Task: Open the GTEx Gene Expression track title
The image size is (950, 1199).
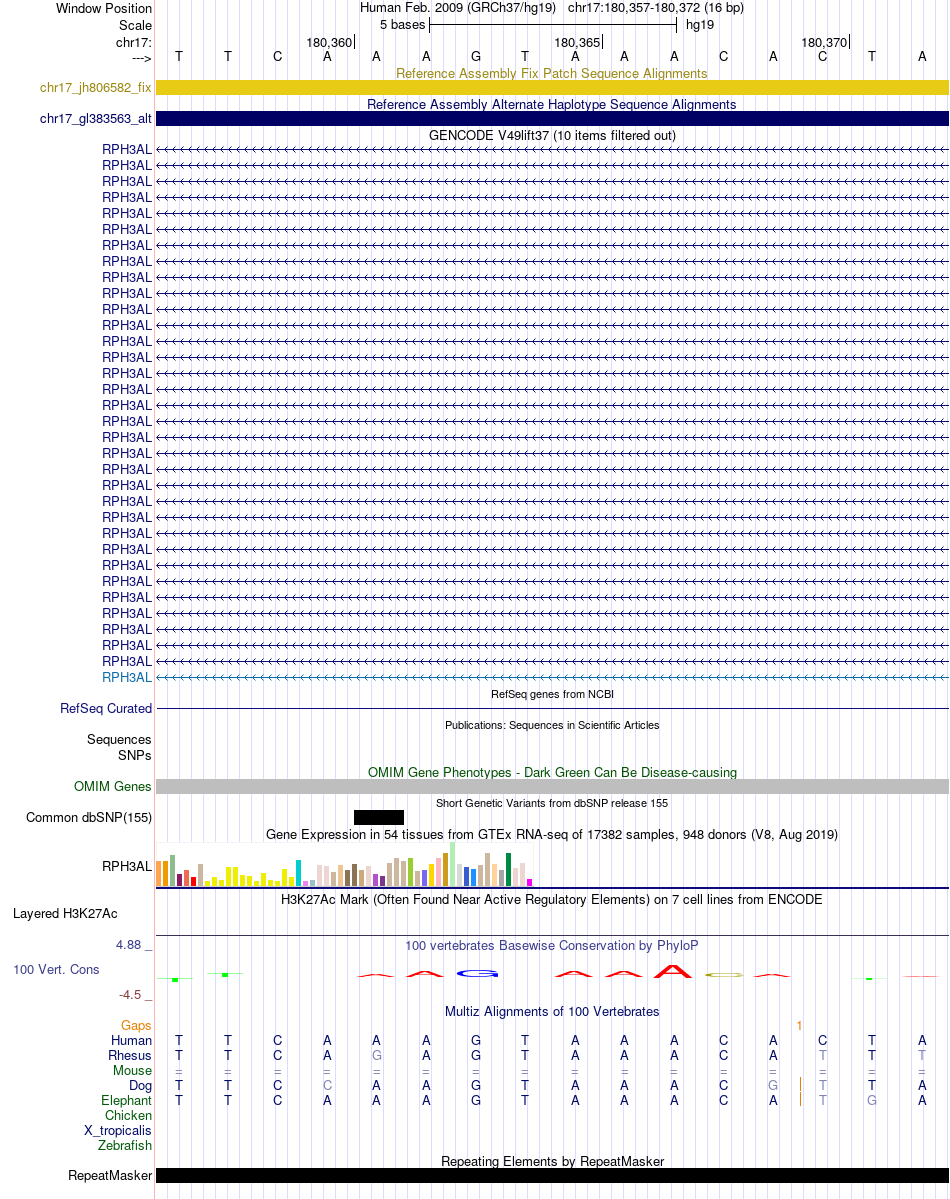Action: tap(551, 834)
